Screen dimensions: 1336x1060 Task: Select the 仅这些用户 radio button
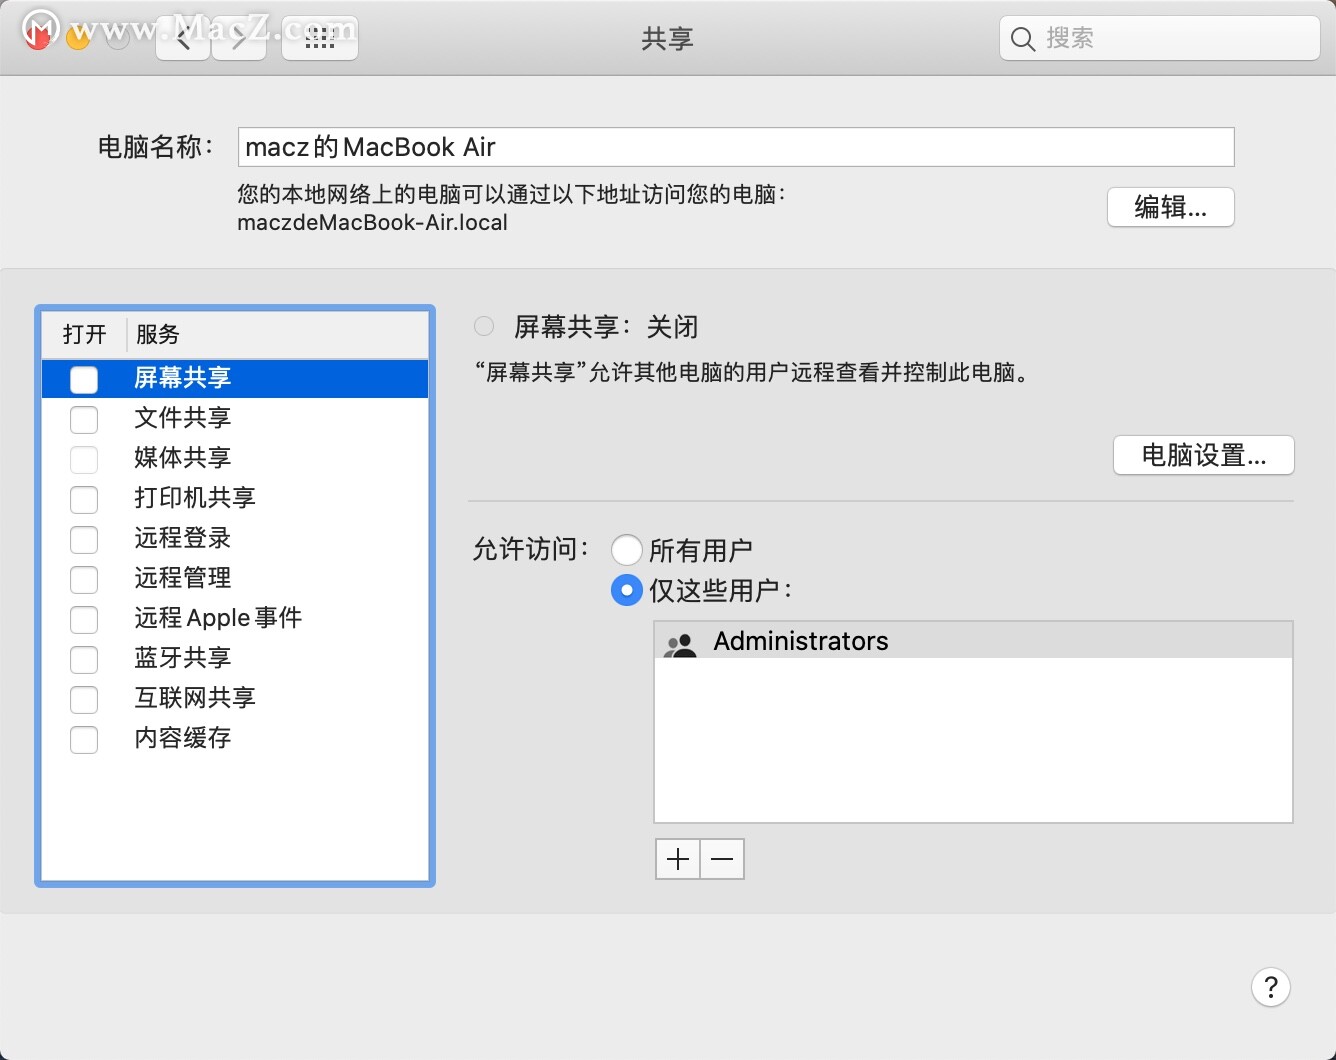(x=626, y=590)
